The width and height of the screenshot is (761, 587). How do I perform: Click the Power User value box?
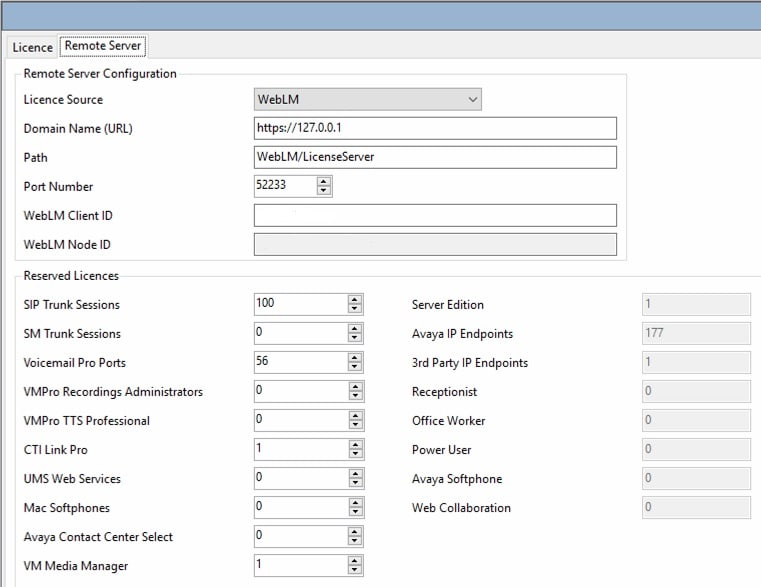coord(696,449)
